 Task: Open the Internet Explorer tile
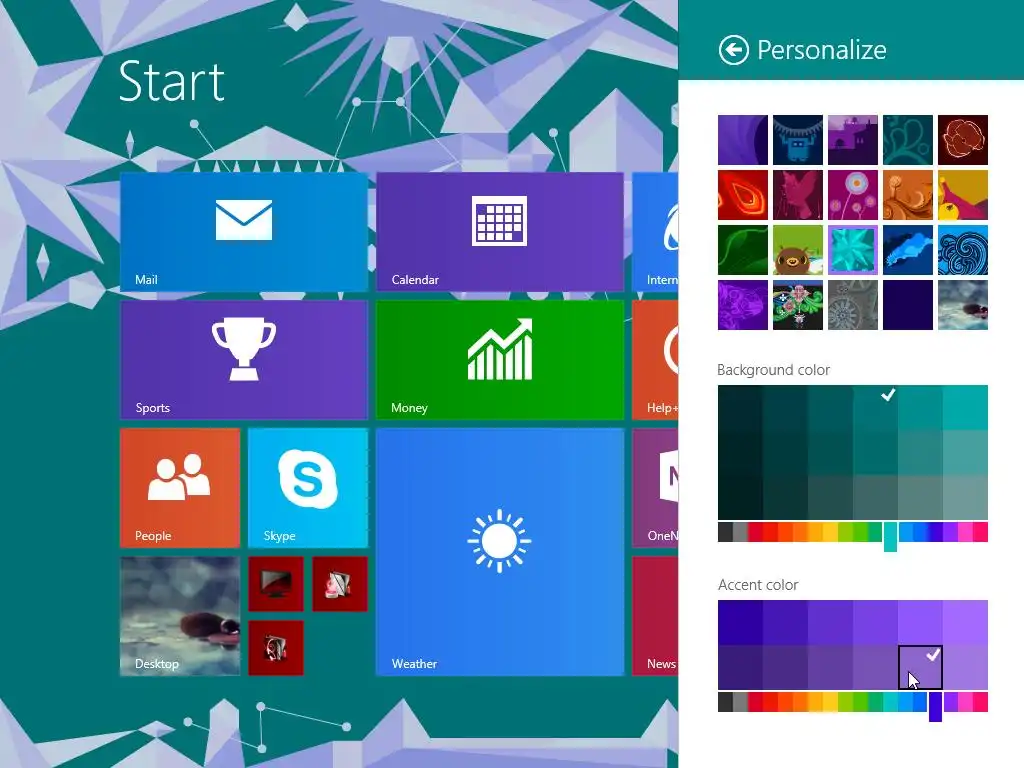point(655,232)
